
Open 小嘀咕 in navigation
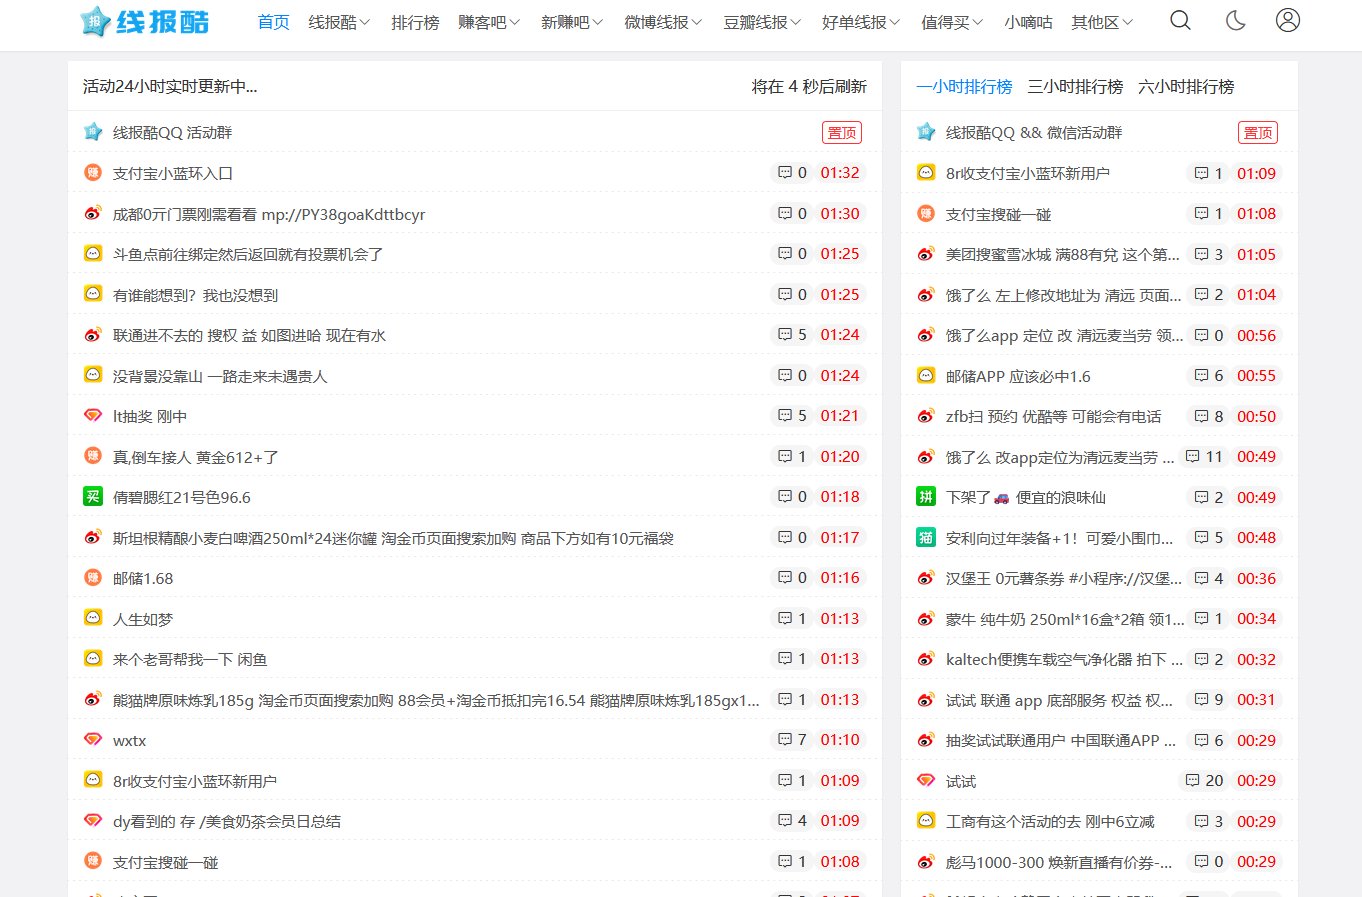coord(1028,22)
